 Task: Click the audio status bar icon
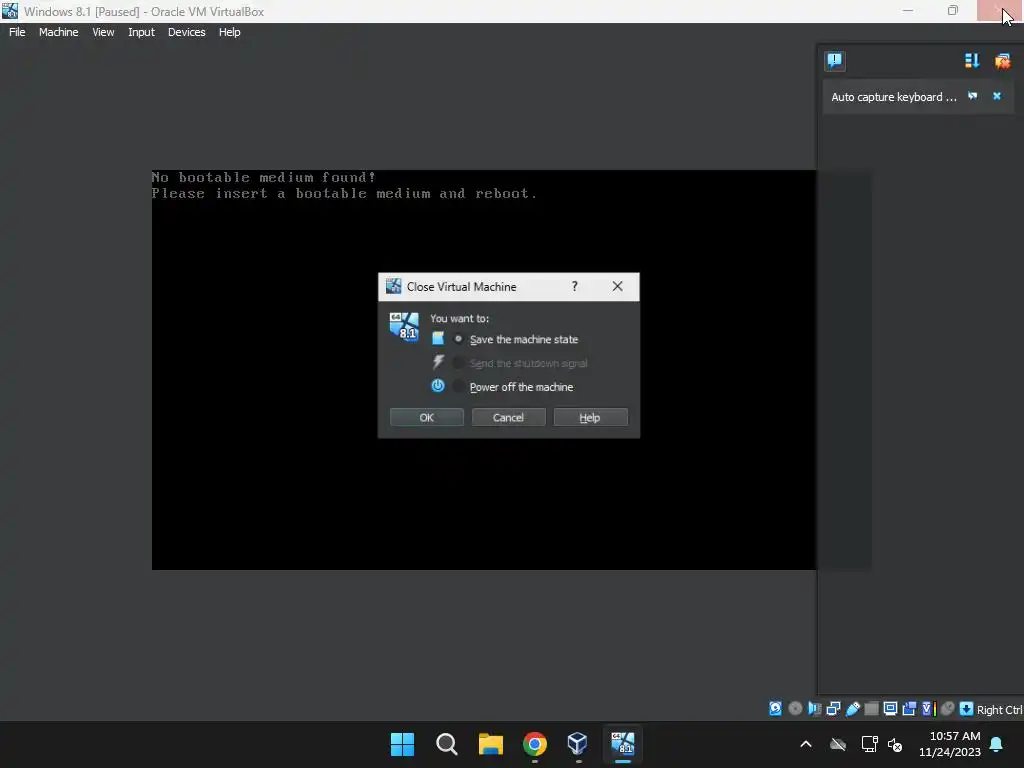tap(814, 709)
